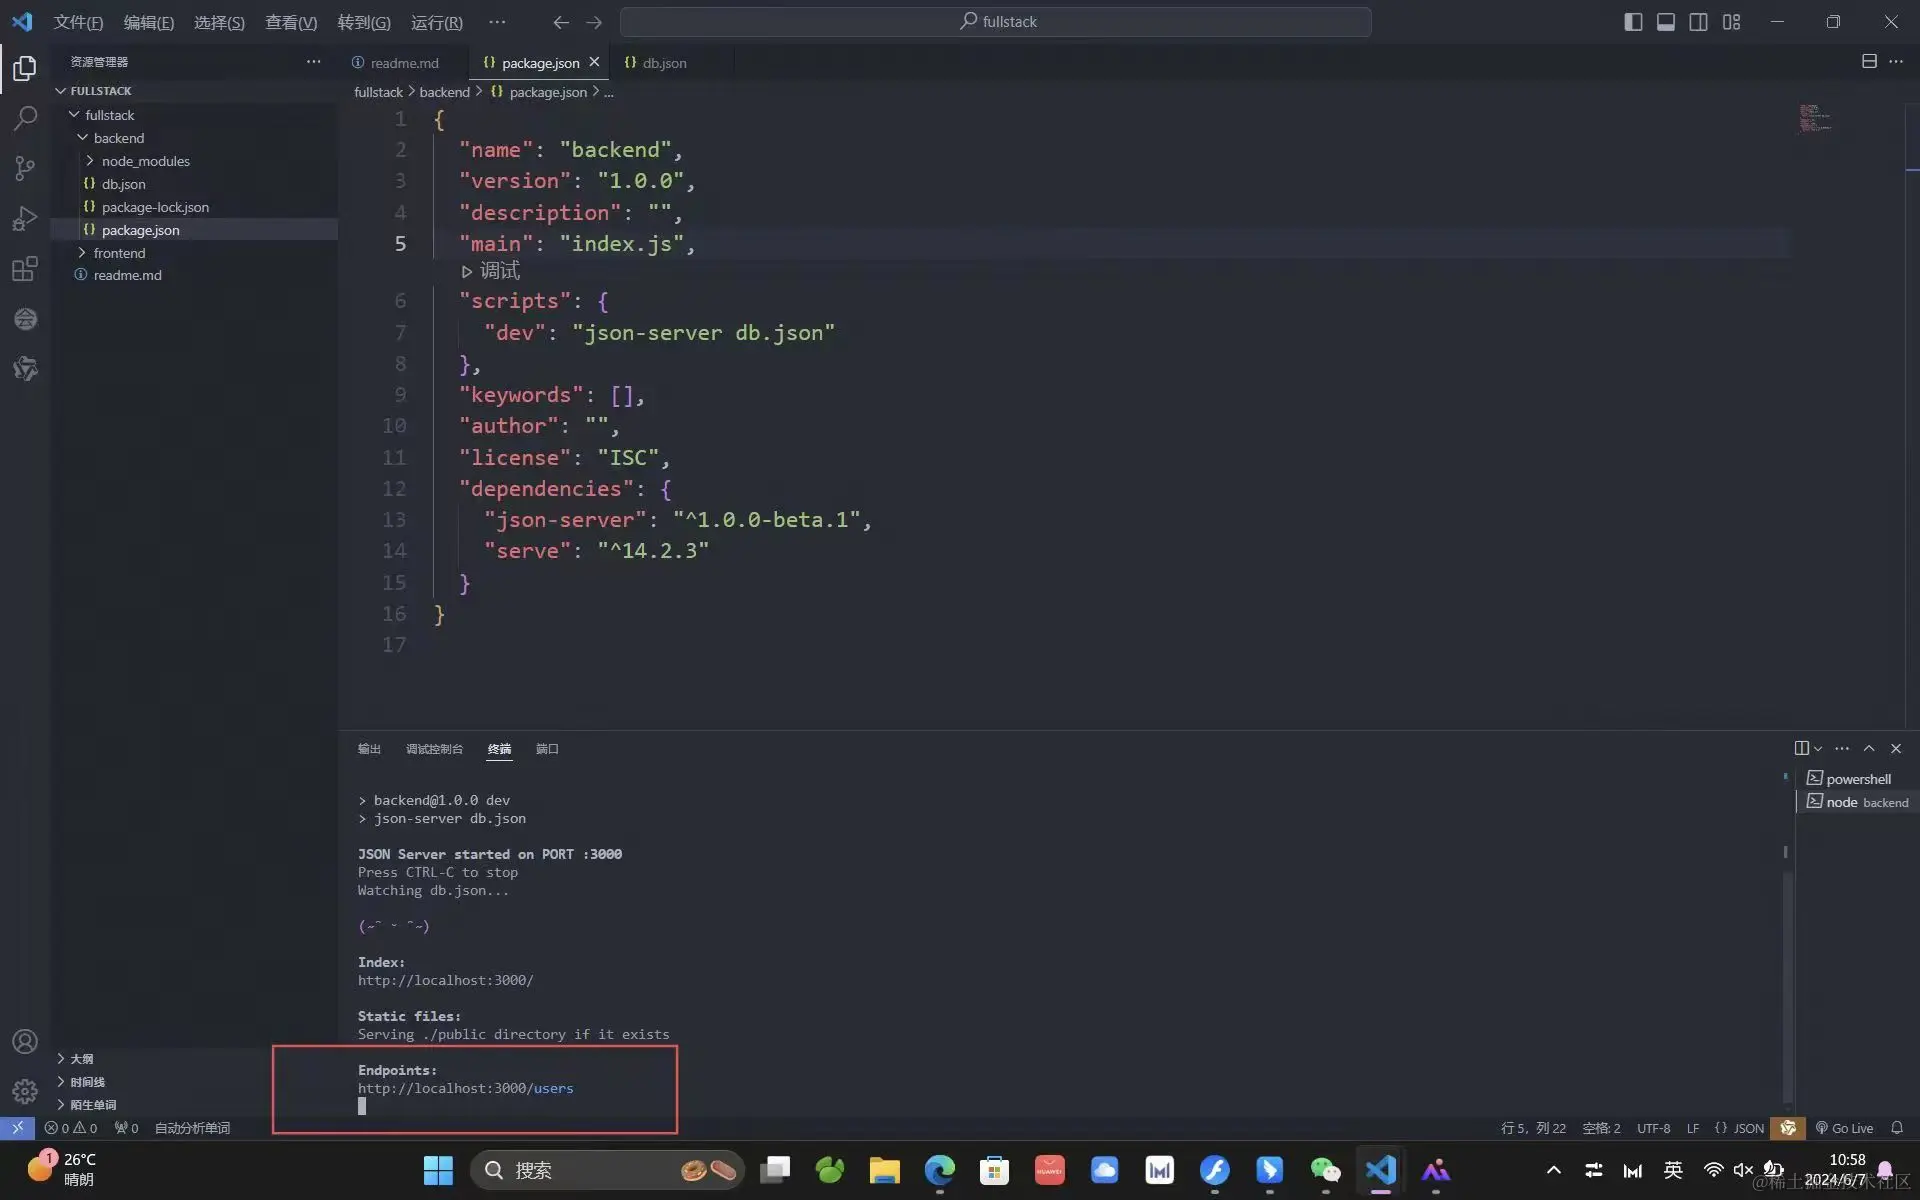Open the 查看(V) menu
The height and width of the screenshot is (1200, 1920).
(291, 22)
